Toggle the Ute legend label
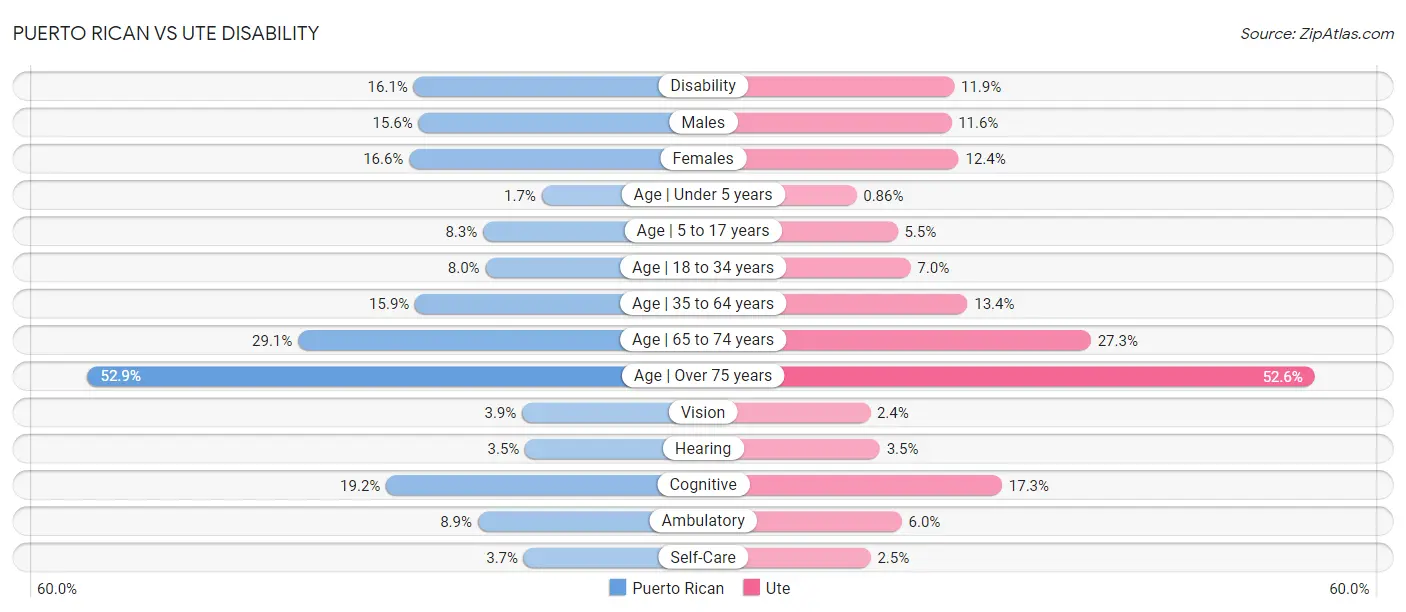 pos(778,588)
